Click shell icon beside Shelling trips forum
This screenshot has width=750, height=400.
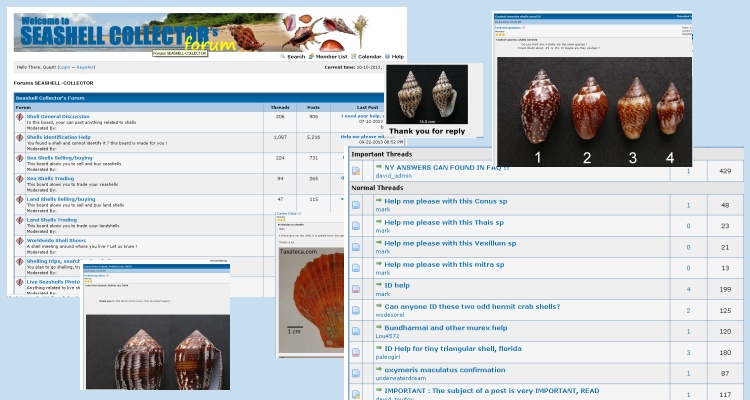[20, 262]
